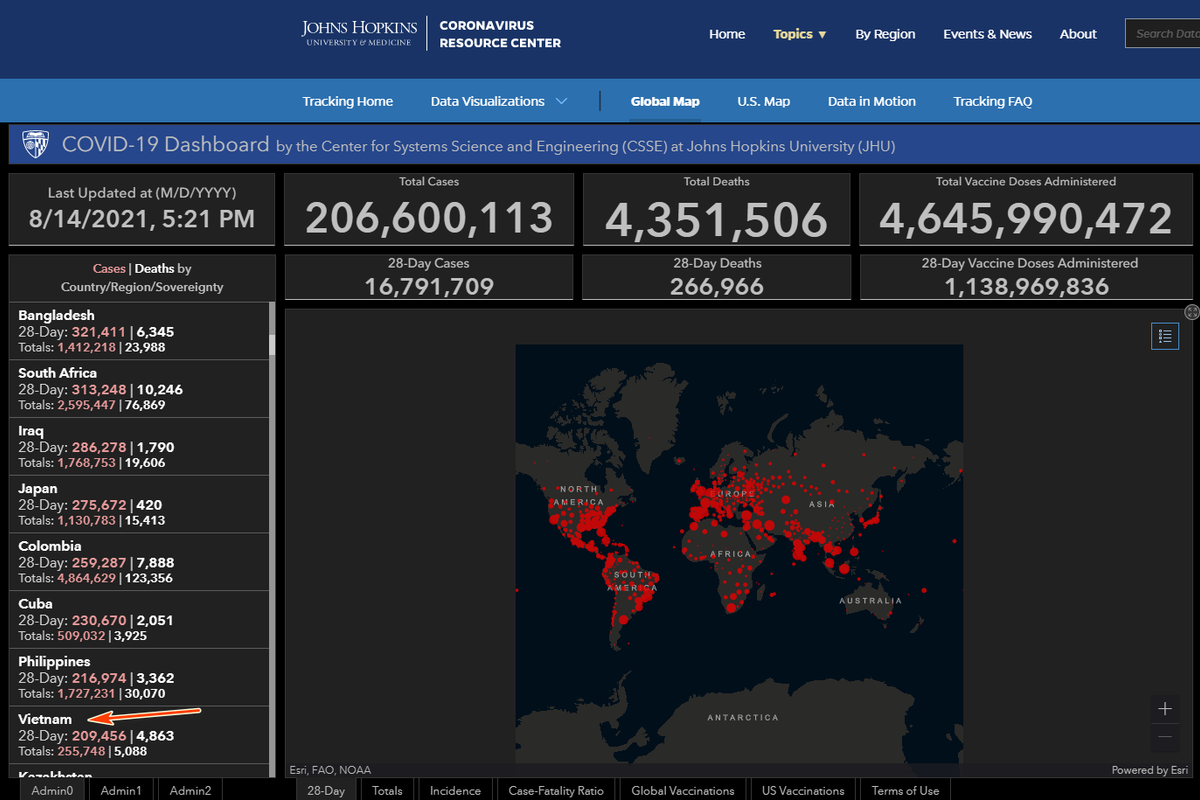Switch list to Admin1 level
The image size is (1200, 800).
coord(121,790)
